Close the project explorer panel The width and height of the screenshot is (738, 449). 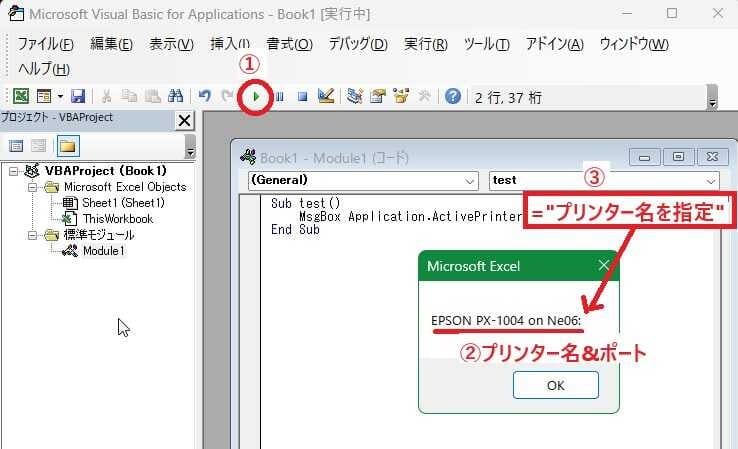click(x=185, y=121)
